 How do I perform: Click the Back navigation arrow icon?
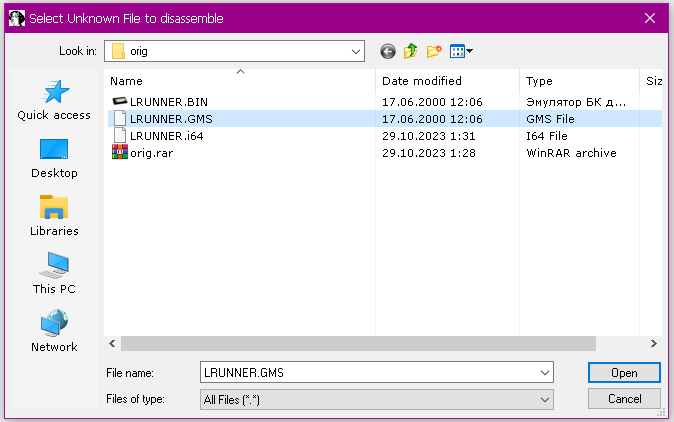click(x=388, y=51)
